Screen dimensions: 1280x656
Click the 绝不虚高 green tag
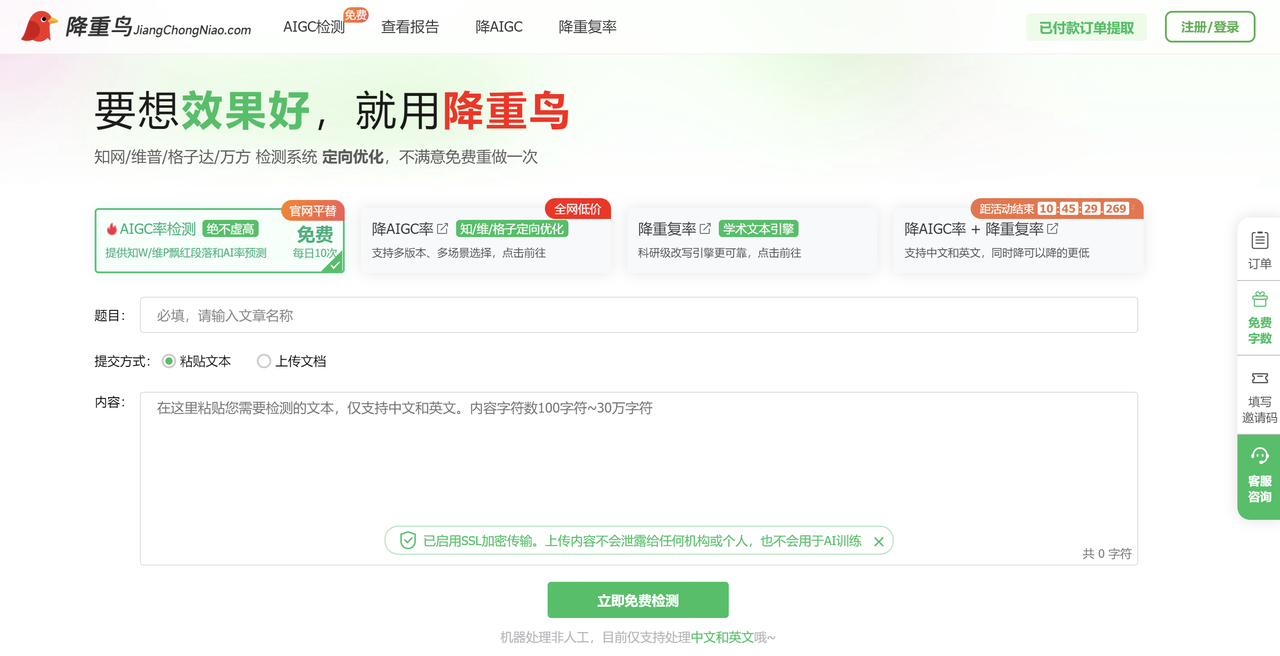pyautogui.click(x=230, y=229)
